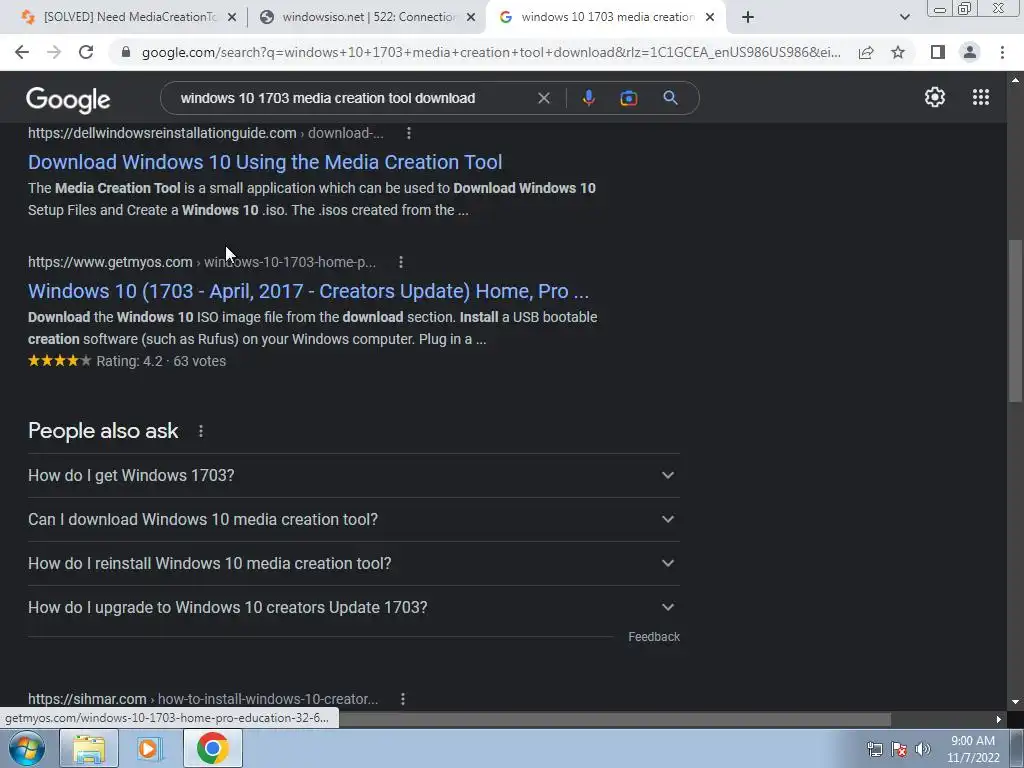Bookmark this page with the star icon
The width and height of the screenshot is (1024, 768).
(x=898, y=52)
